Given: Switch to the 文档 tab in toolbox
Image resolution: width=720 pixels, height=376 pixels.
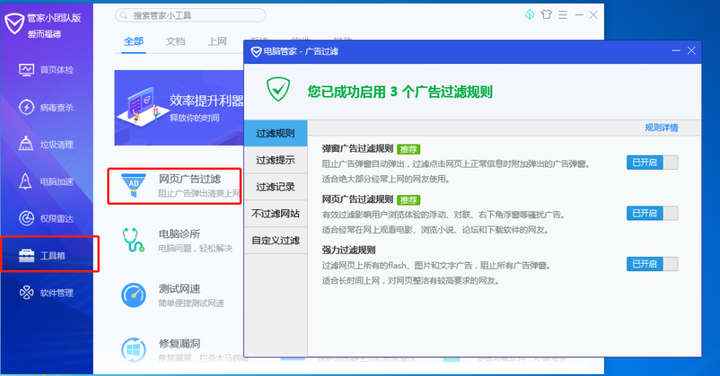Looking at the screenshot, I should tap(175, 41).
